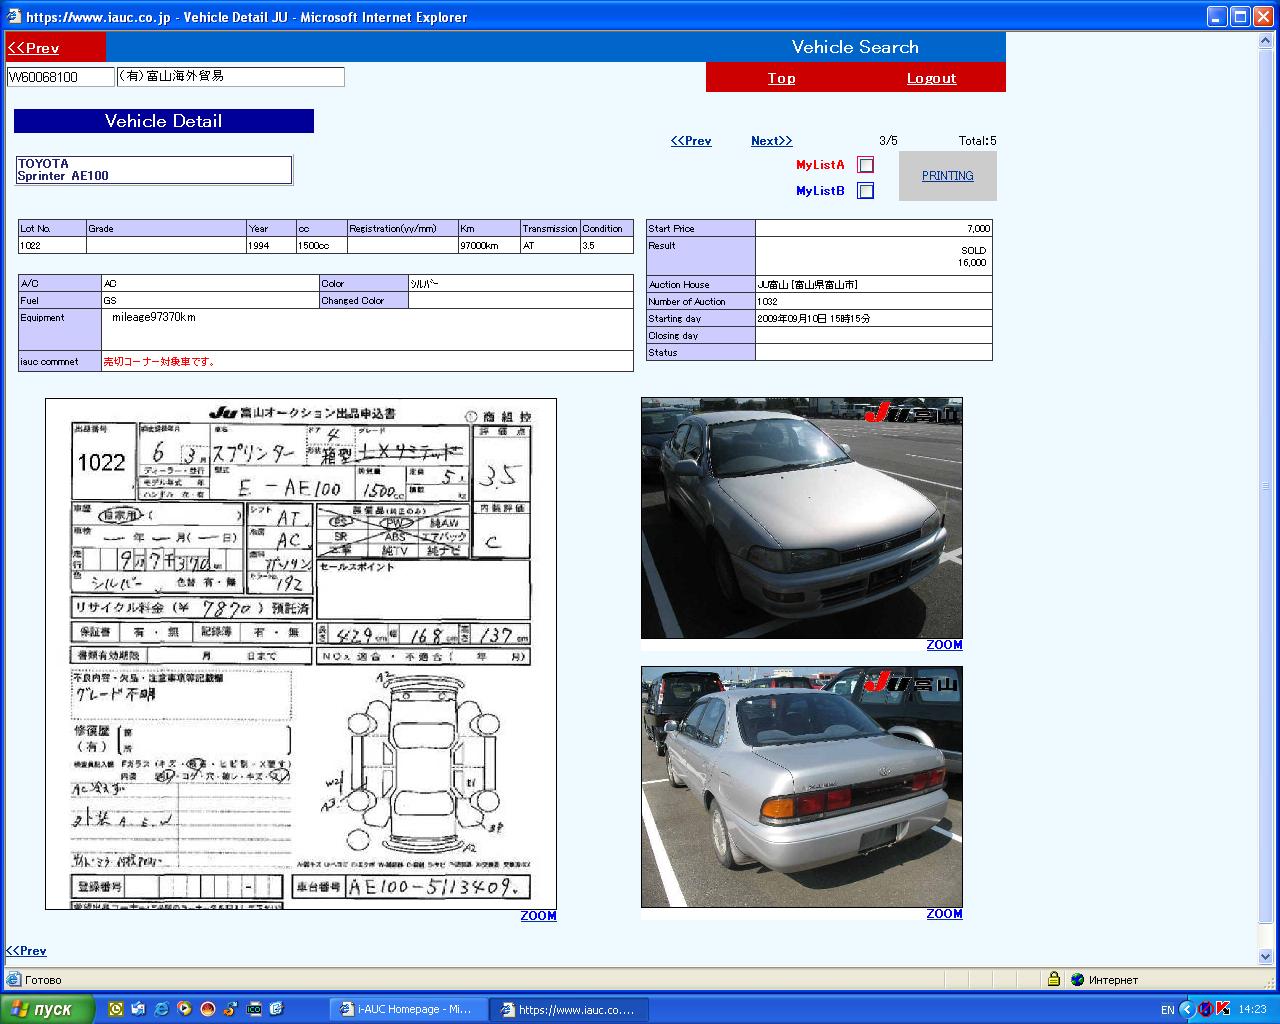
Task: Click the last quick launch icon
Action: coord(276,1009)
